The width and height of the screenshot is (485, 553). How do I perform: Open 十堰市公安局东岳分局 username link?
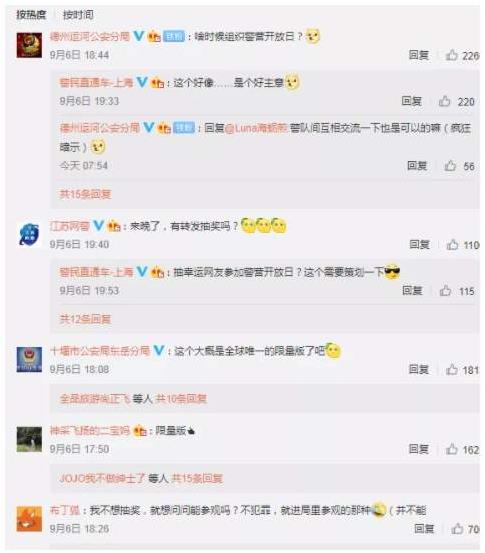click(100, 351)
